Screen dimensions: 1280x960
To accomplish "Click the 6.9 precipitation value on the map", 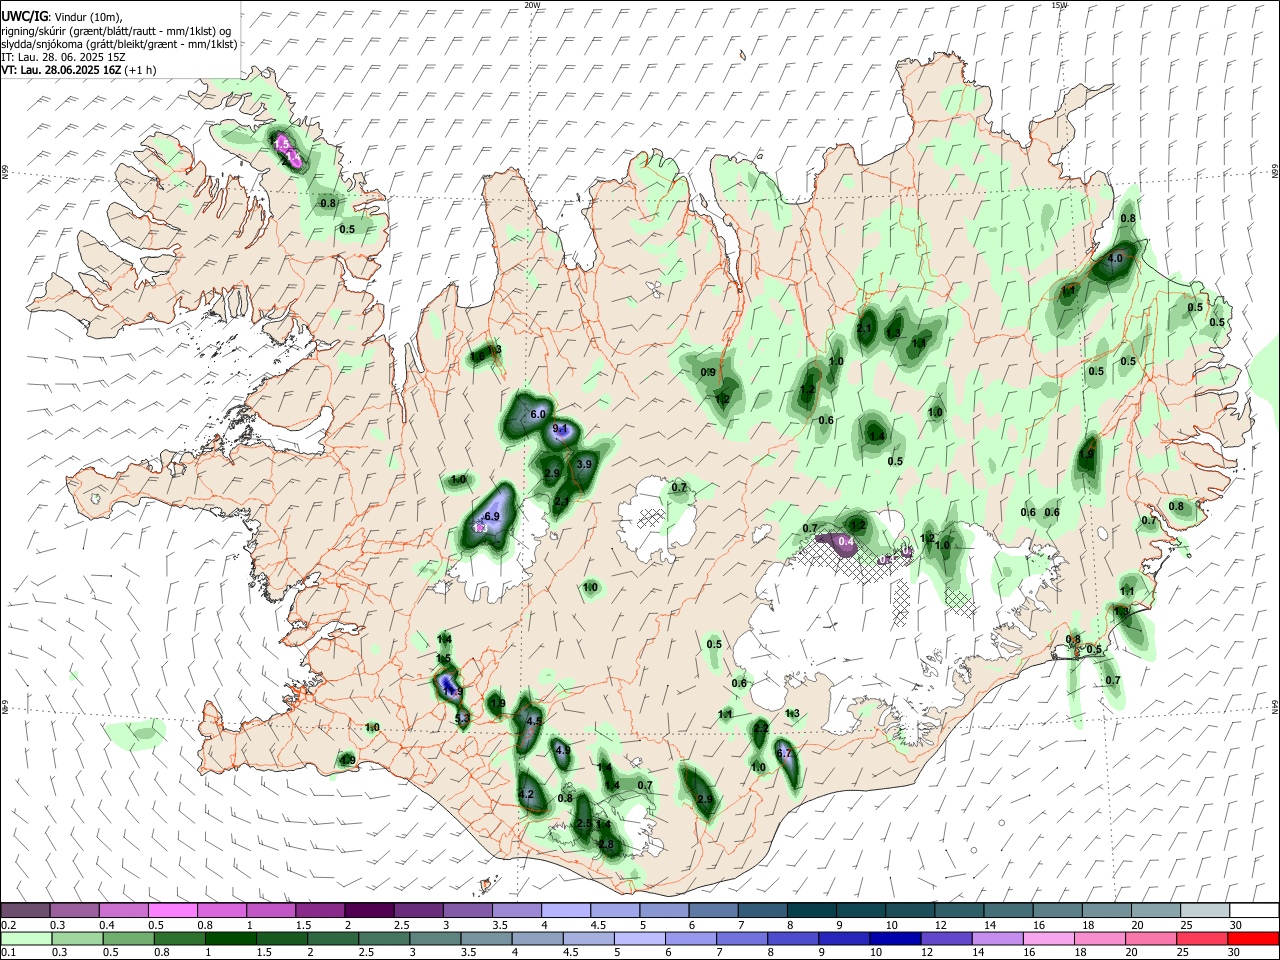I will coord(491,516).
